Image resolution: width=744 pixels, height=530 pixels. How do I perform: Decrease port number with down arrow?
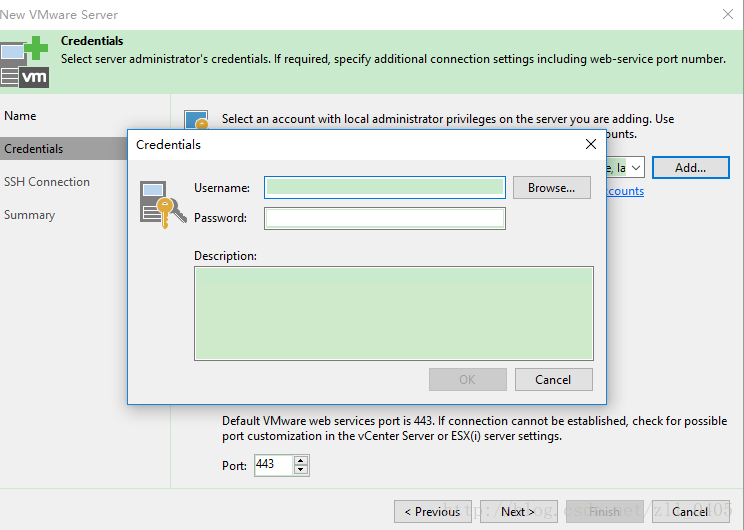301,470
